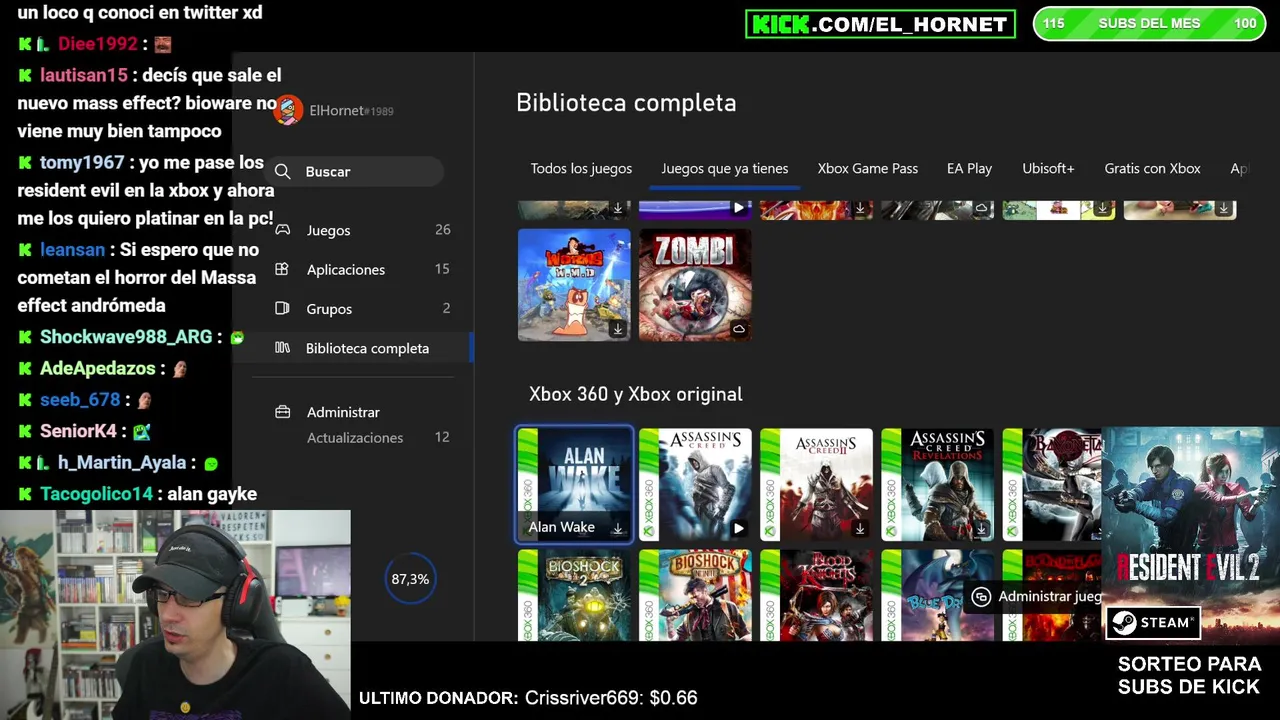Open the Administrar toolbox icon
The width and height of the screenshot is (1280, 720).
(282, 412)
